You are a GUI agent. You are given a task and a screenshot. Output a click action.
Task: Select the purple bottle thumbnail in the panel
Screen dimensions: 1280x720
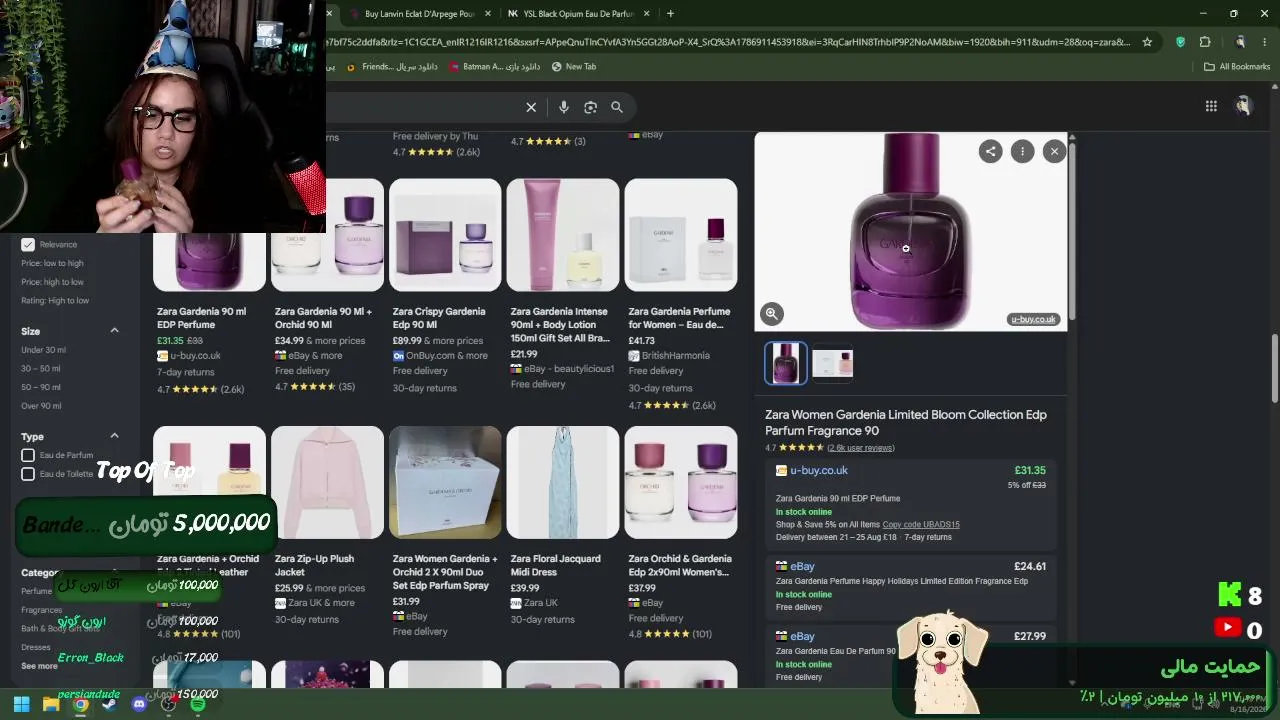click(786, 363)
